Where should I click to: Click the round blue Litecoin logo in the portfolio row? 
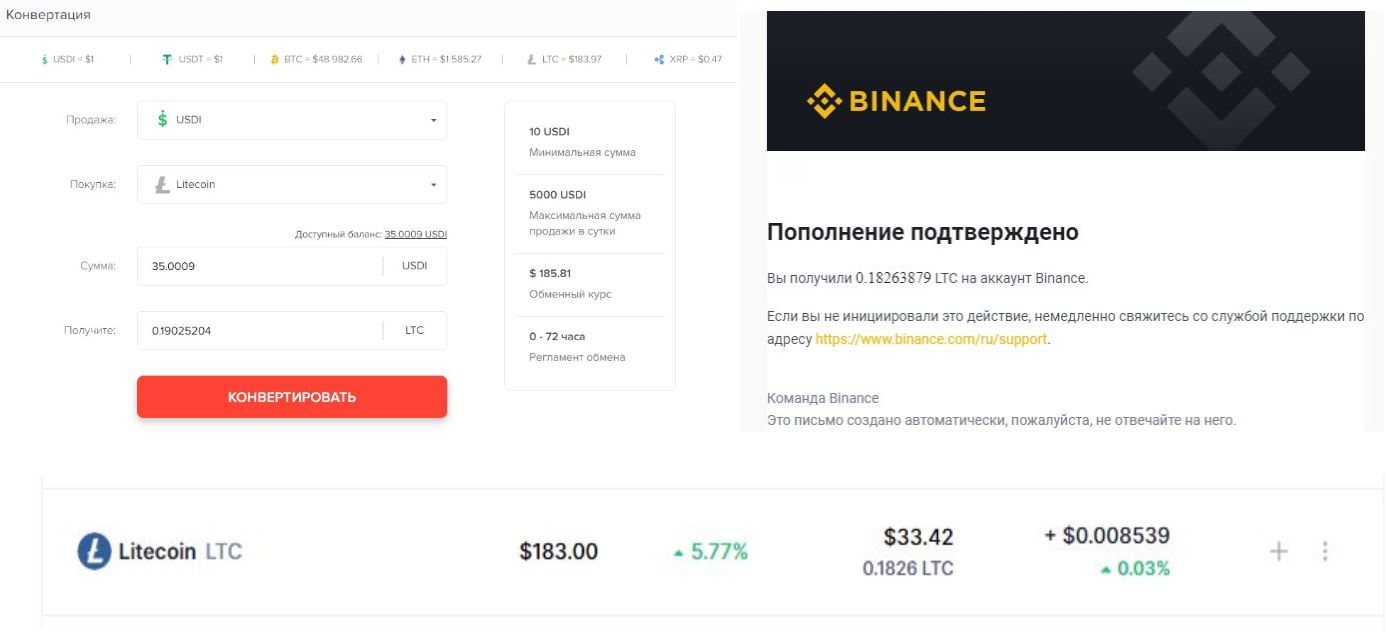click(94, 551)
